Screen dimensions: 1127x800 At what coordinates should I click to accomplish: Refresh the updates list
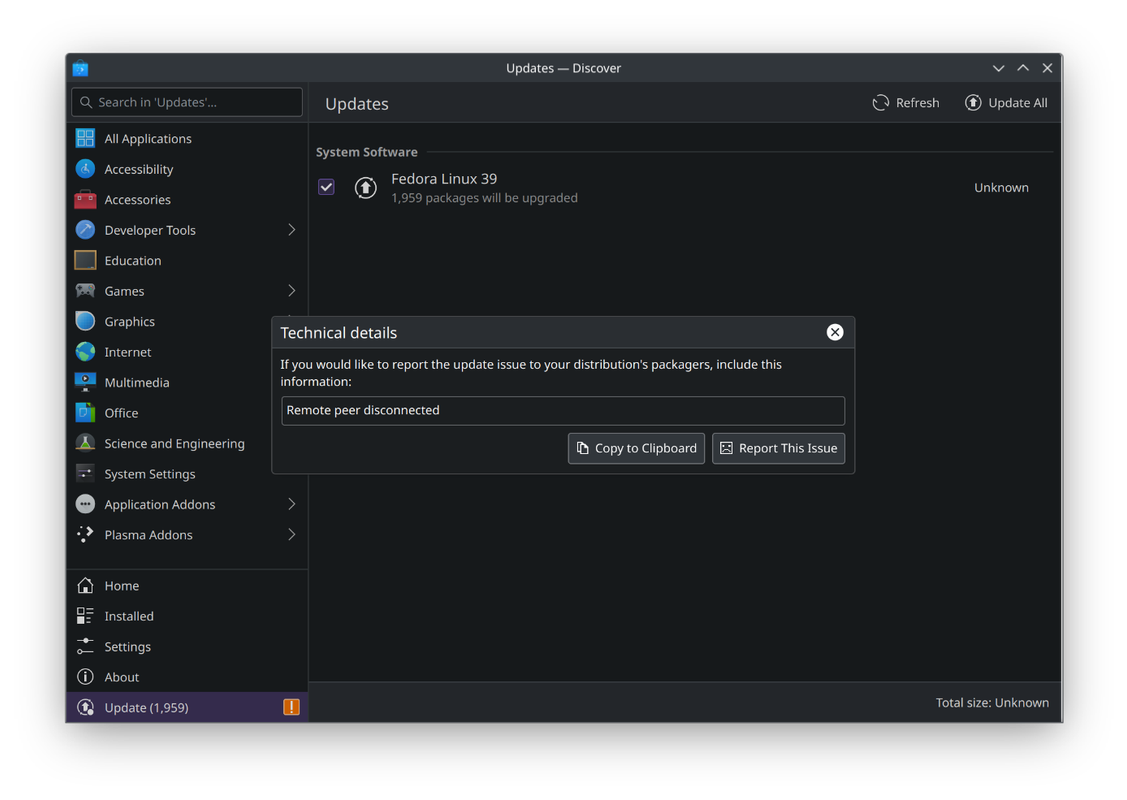click(x=906, y=103)
